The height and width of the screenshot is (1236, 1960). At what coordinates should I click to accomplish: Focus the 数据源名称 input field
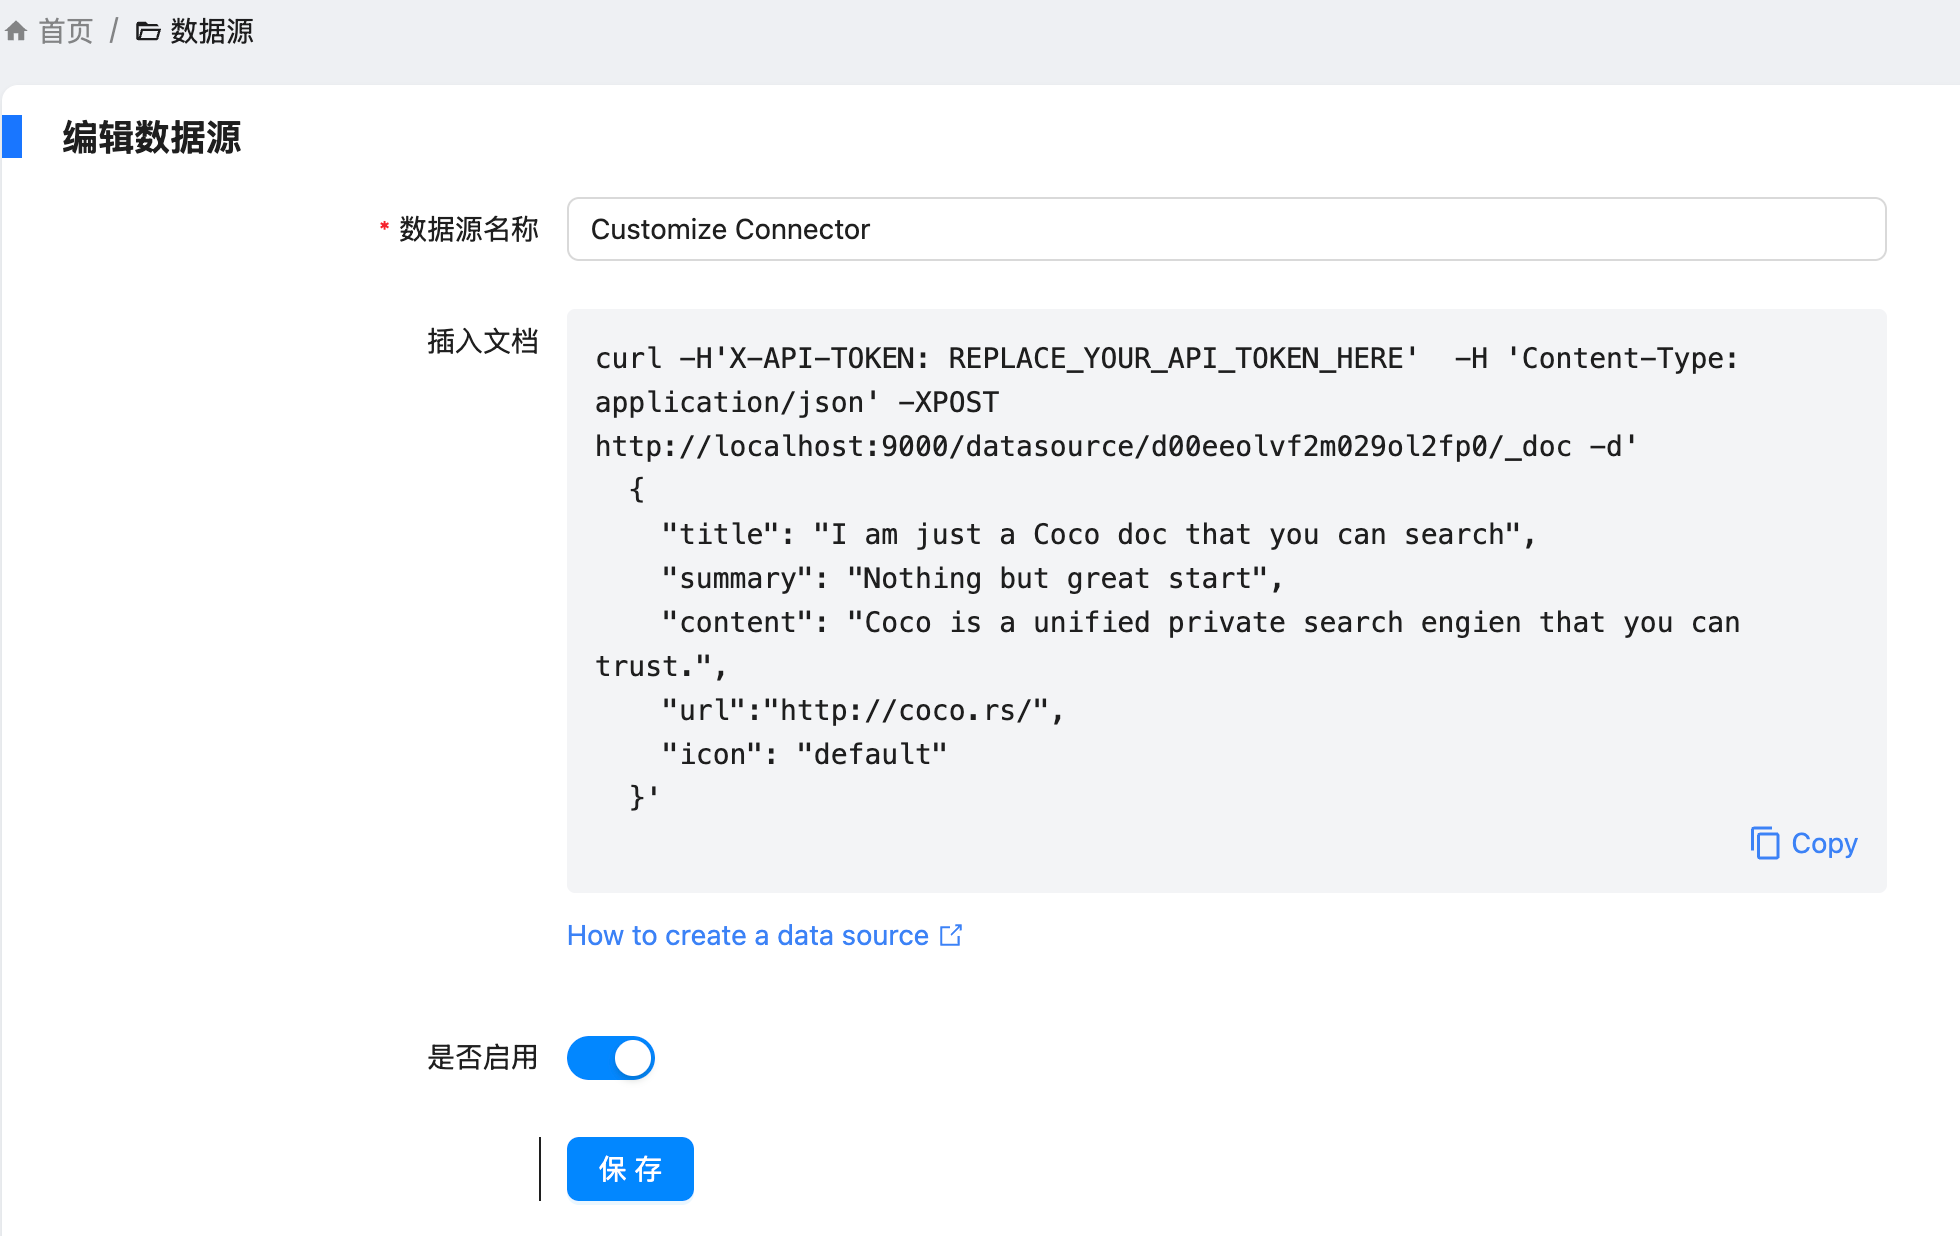(1226, 229)
